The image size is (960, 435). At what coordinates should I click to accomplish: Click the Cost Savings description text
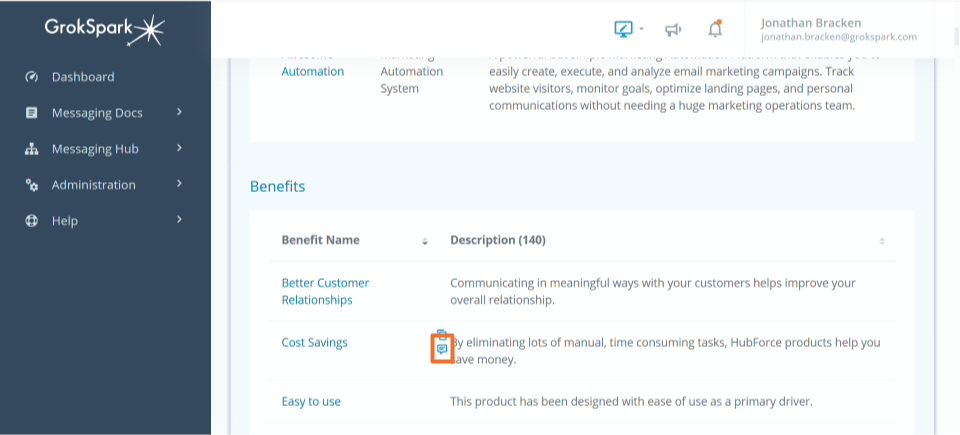(x=666, y=351)
